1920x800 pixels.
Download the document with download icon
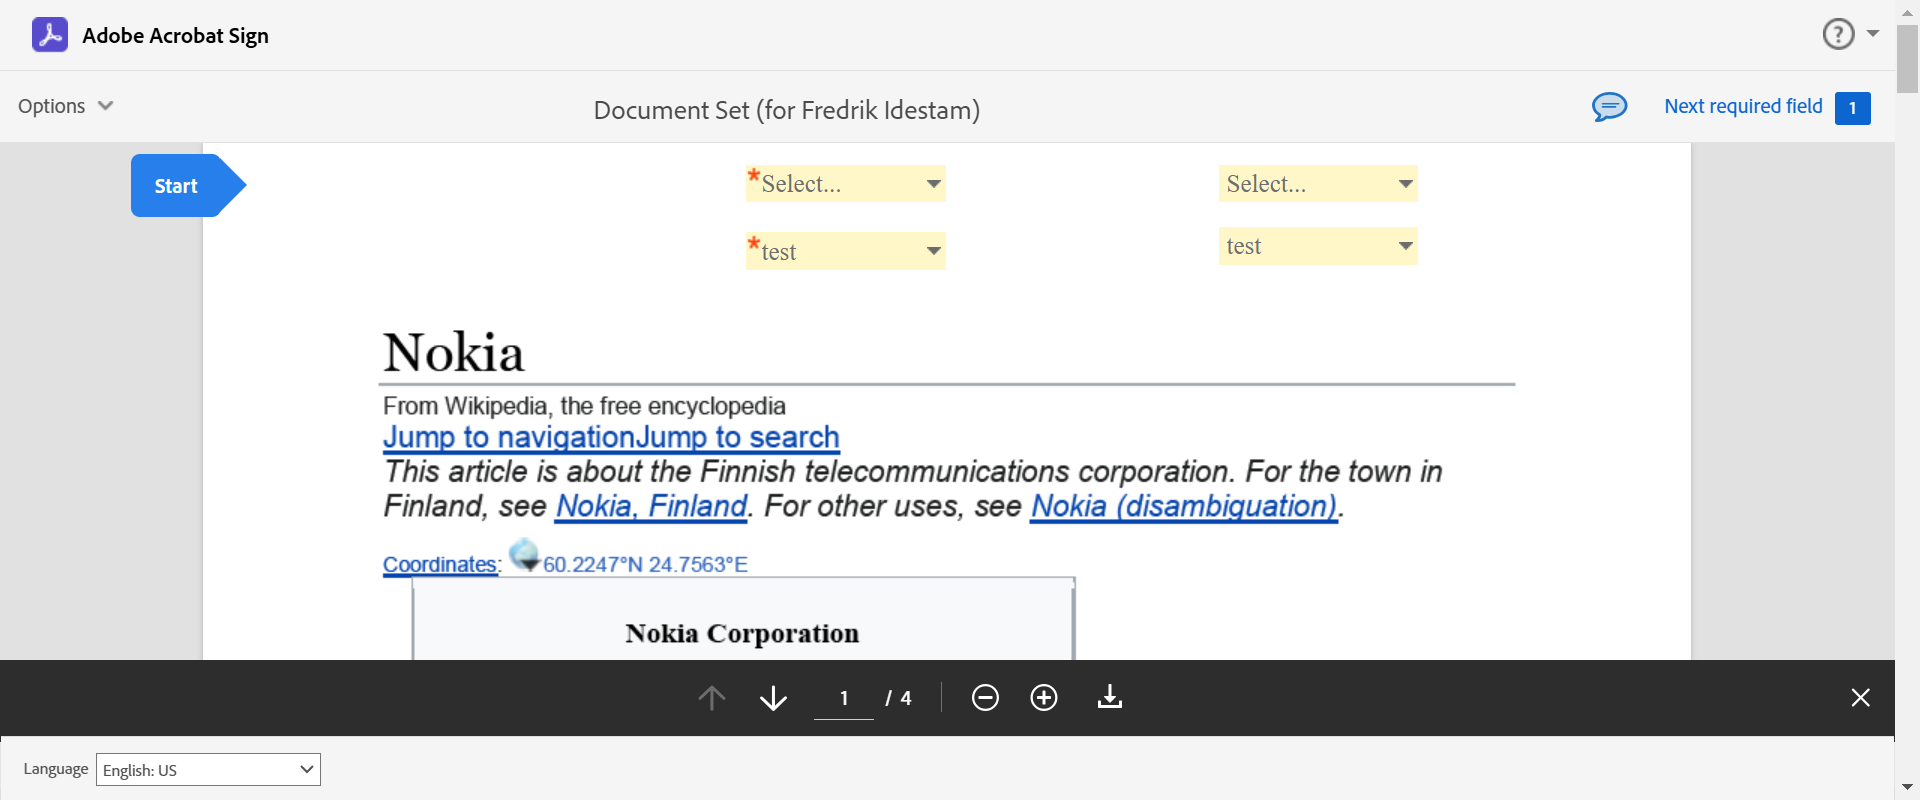pos(1110,698)
